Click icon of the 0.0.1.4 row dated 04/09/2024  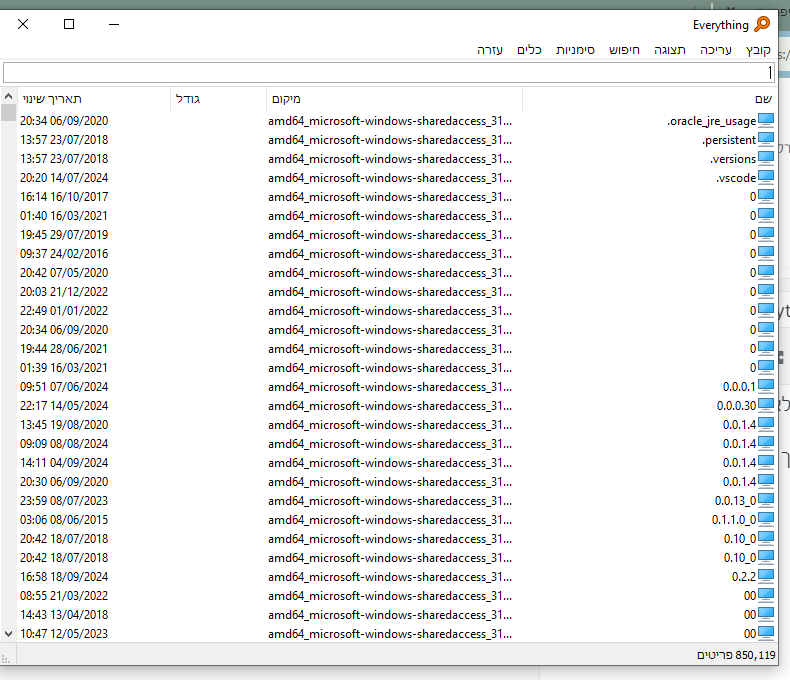click(766, 462)
